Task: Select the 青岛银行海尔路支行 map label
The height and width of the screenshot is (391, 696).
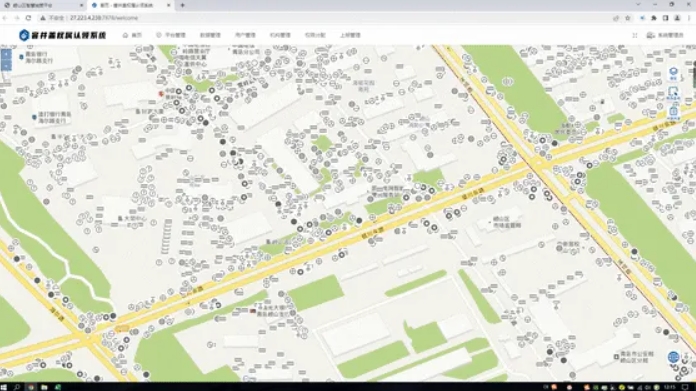Action: [40, 57]
